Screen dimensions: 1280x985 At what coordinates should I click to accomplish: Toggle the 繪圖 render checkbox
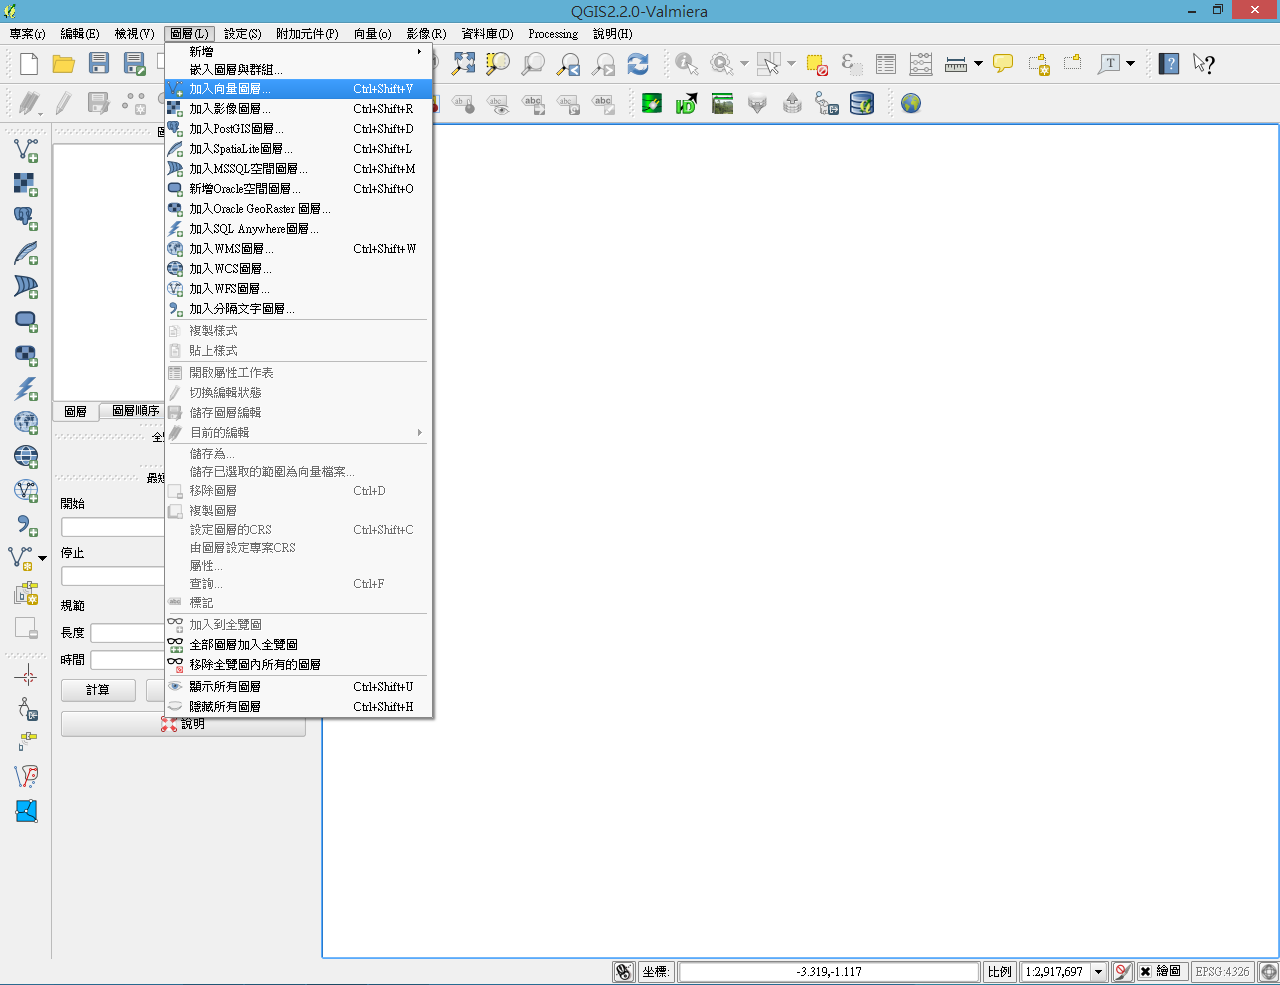click(1146, 971)
